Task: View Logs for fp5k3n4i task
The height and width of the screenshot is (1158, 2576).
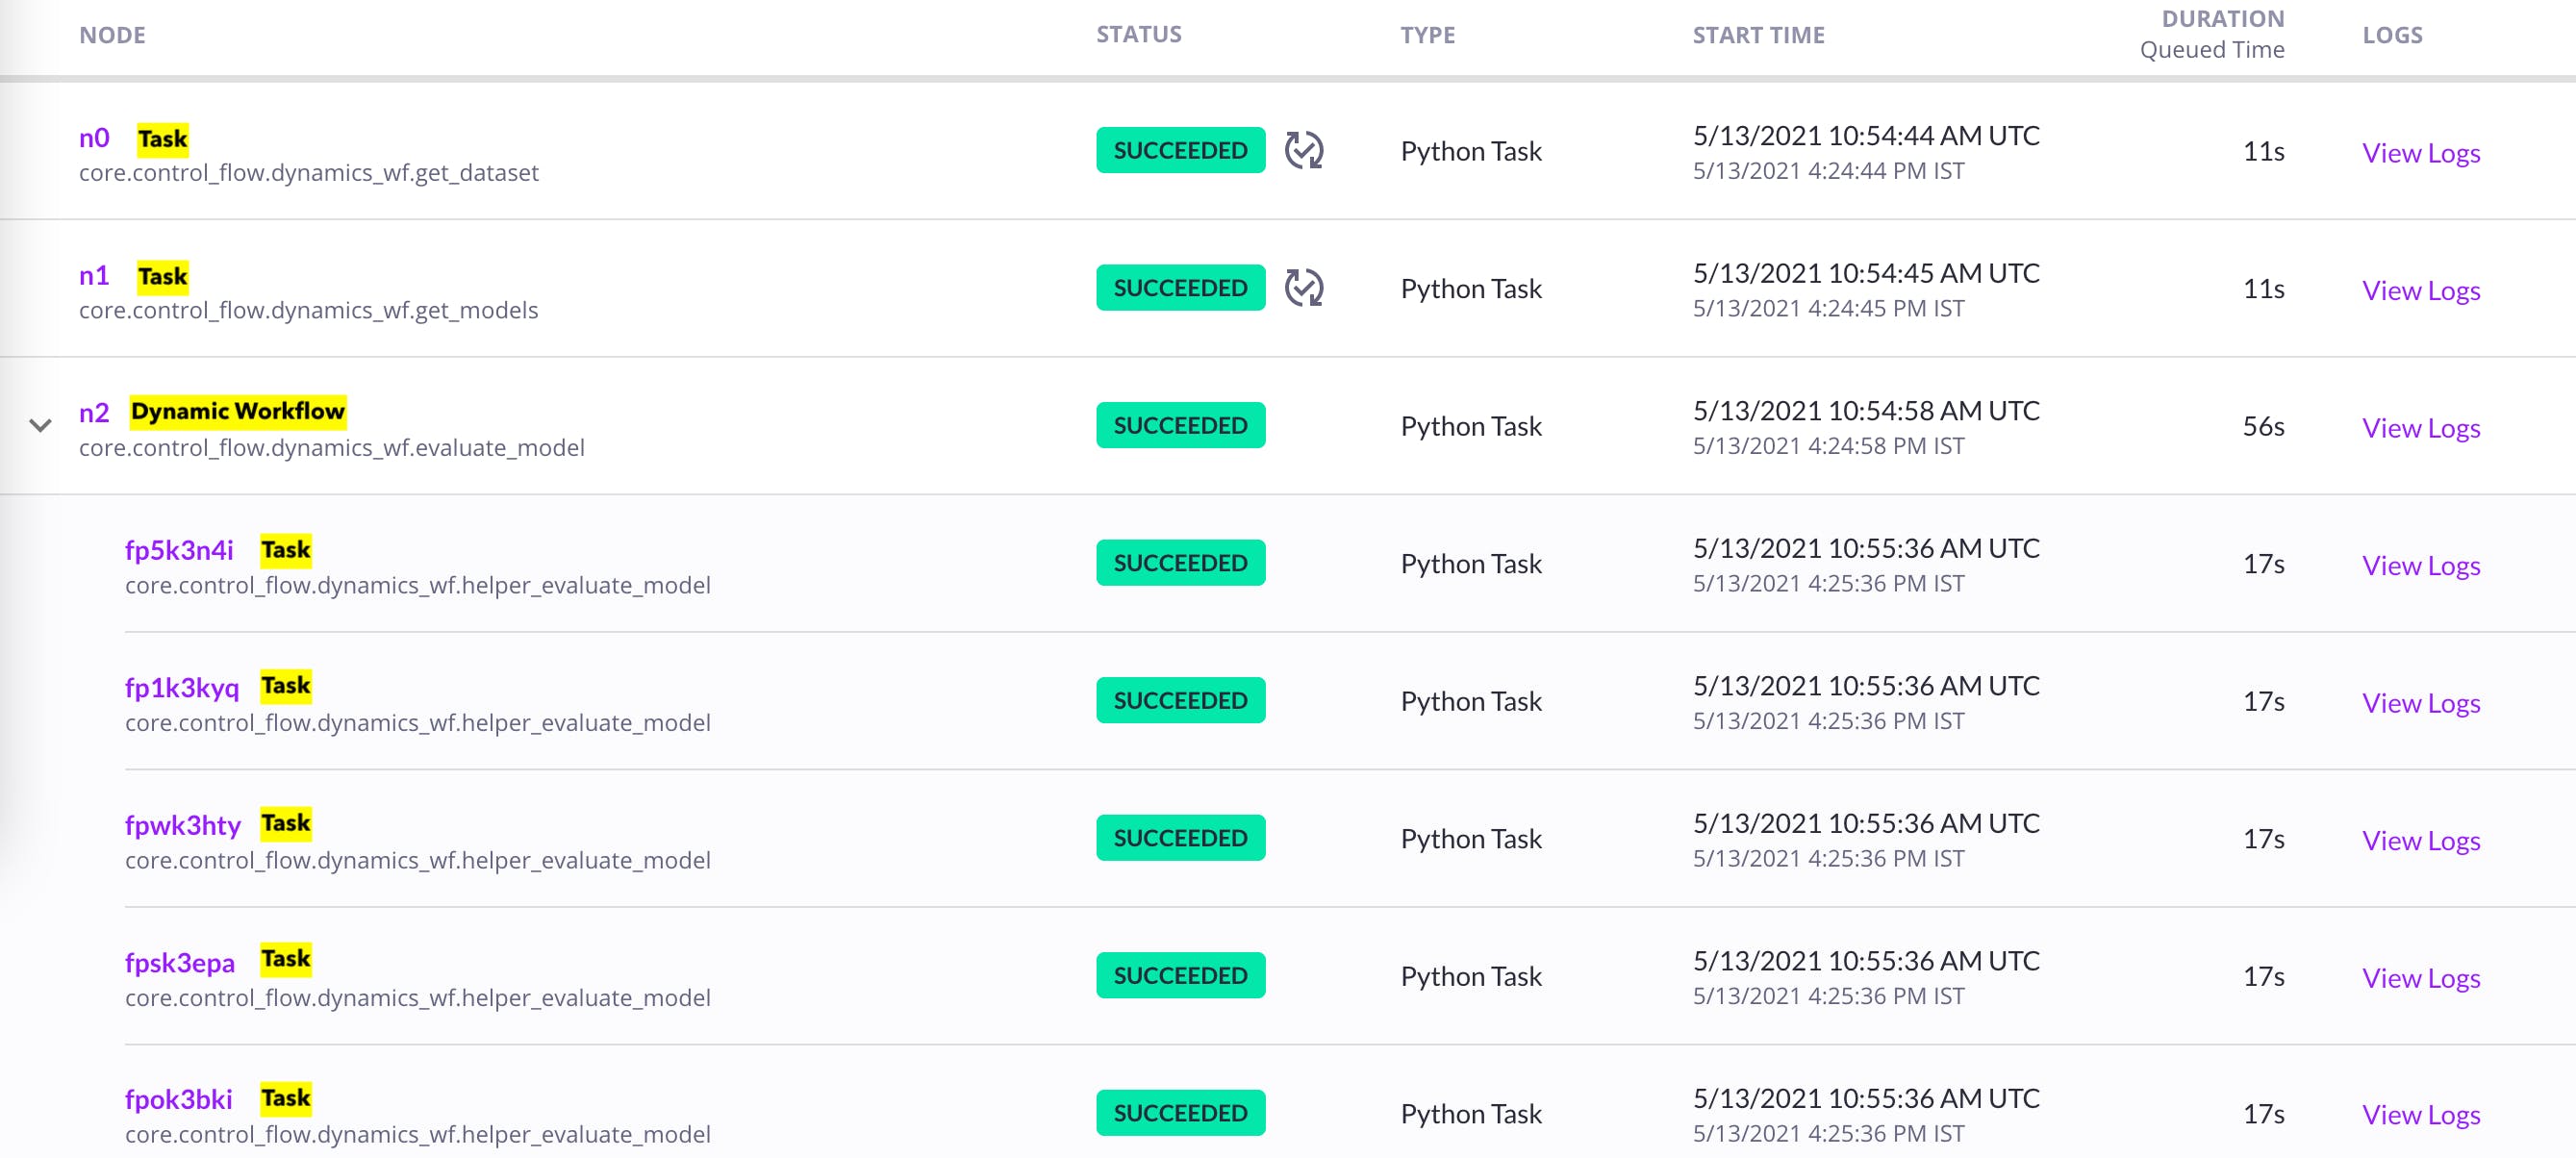Action: [x=2420, y=566]
